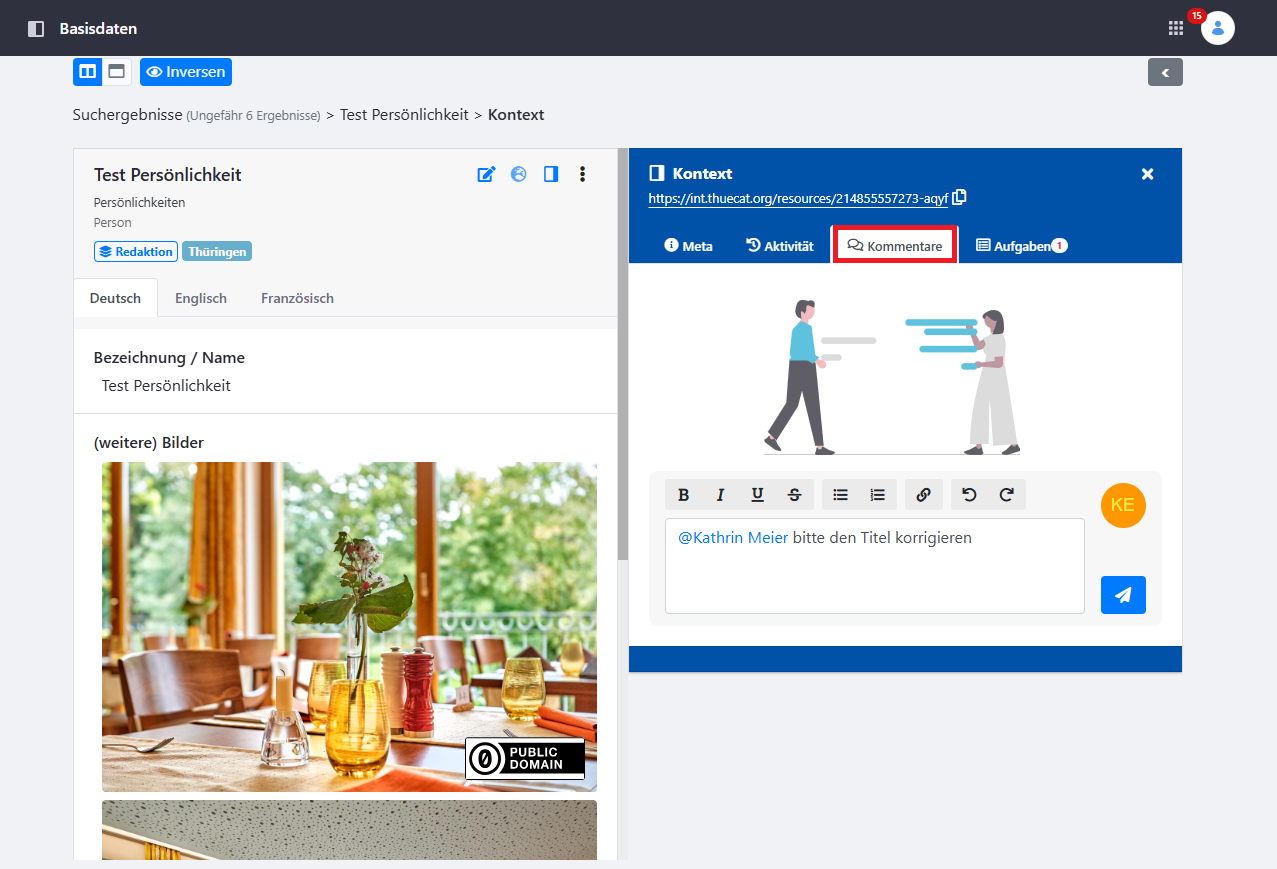Image resolution: width=1277 pixels, height=869 pixels.
Task: Switch to single window view layout
Action: [116, 72]
